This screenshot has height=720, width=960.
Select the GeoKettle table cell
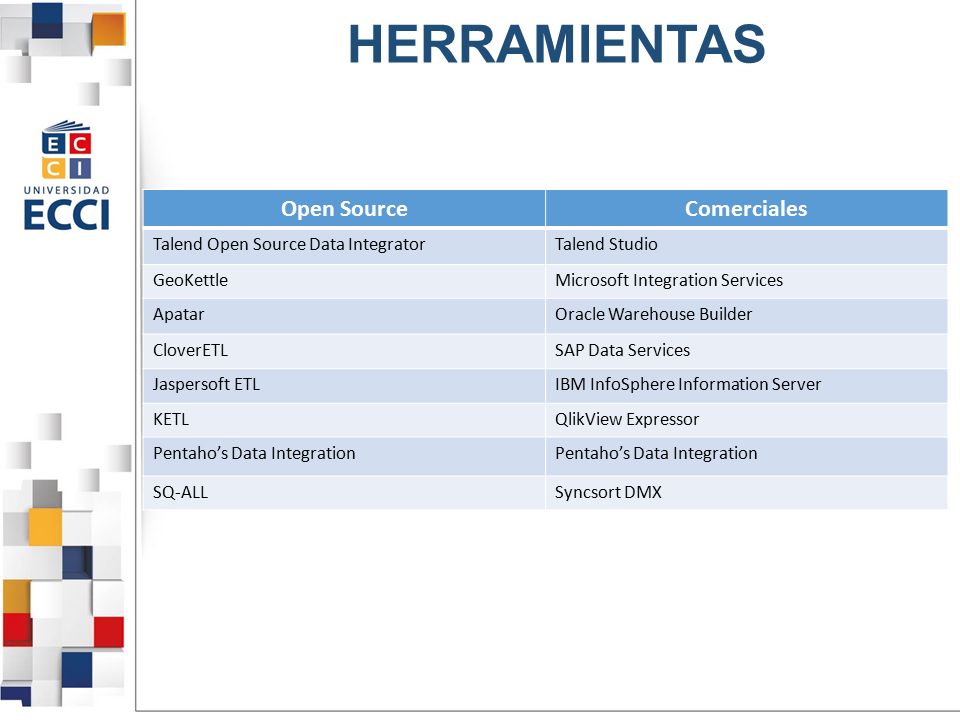pyautogui.click(x=344, y=281)
